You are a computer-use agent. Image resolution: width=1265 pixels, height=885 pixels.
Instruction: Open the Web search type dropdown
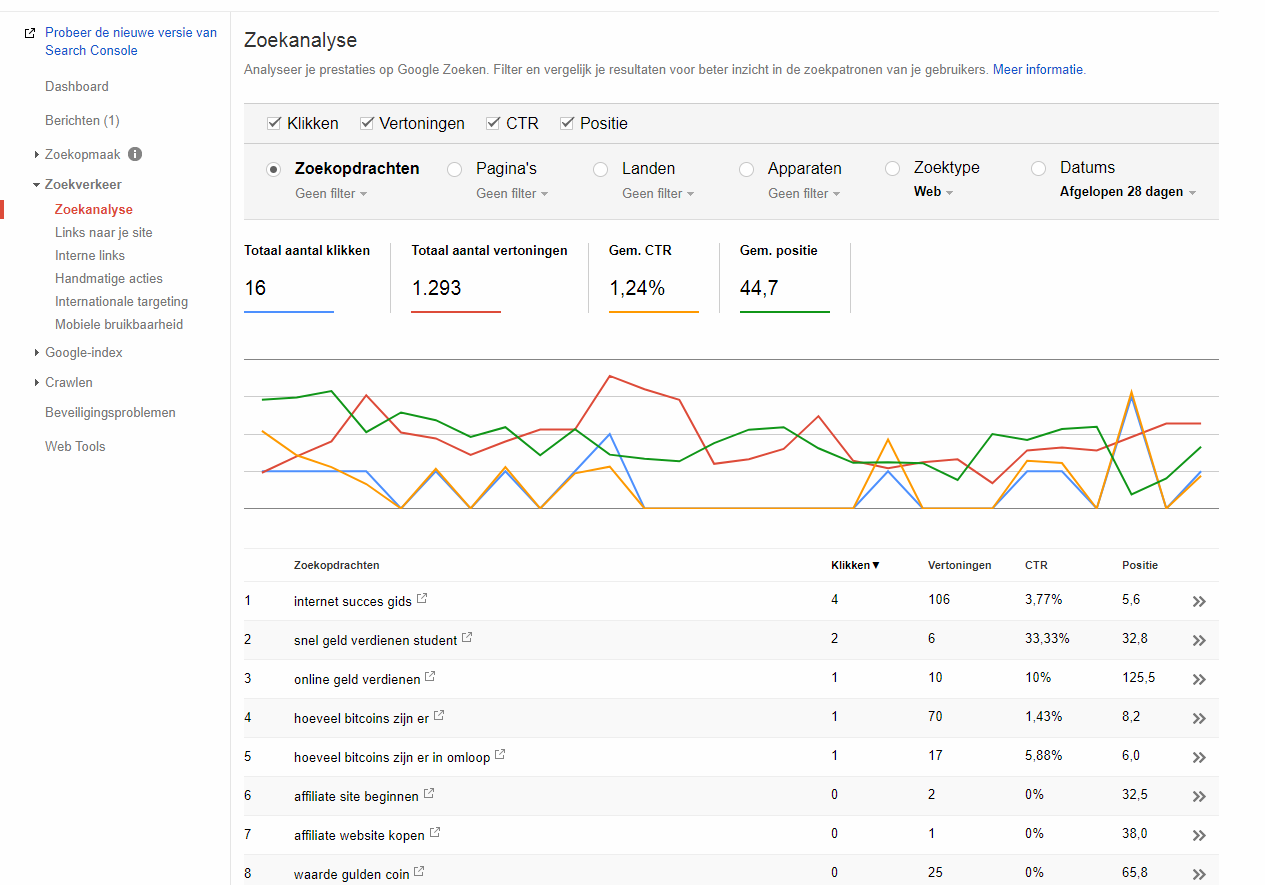pos(934,192)
